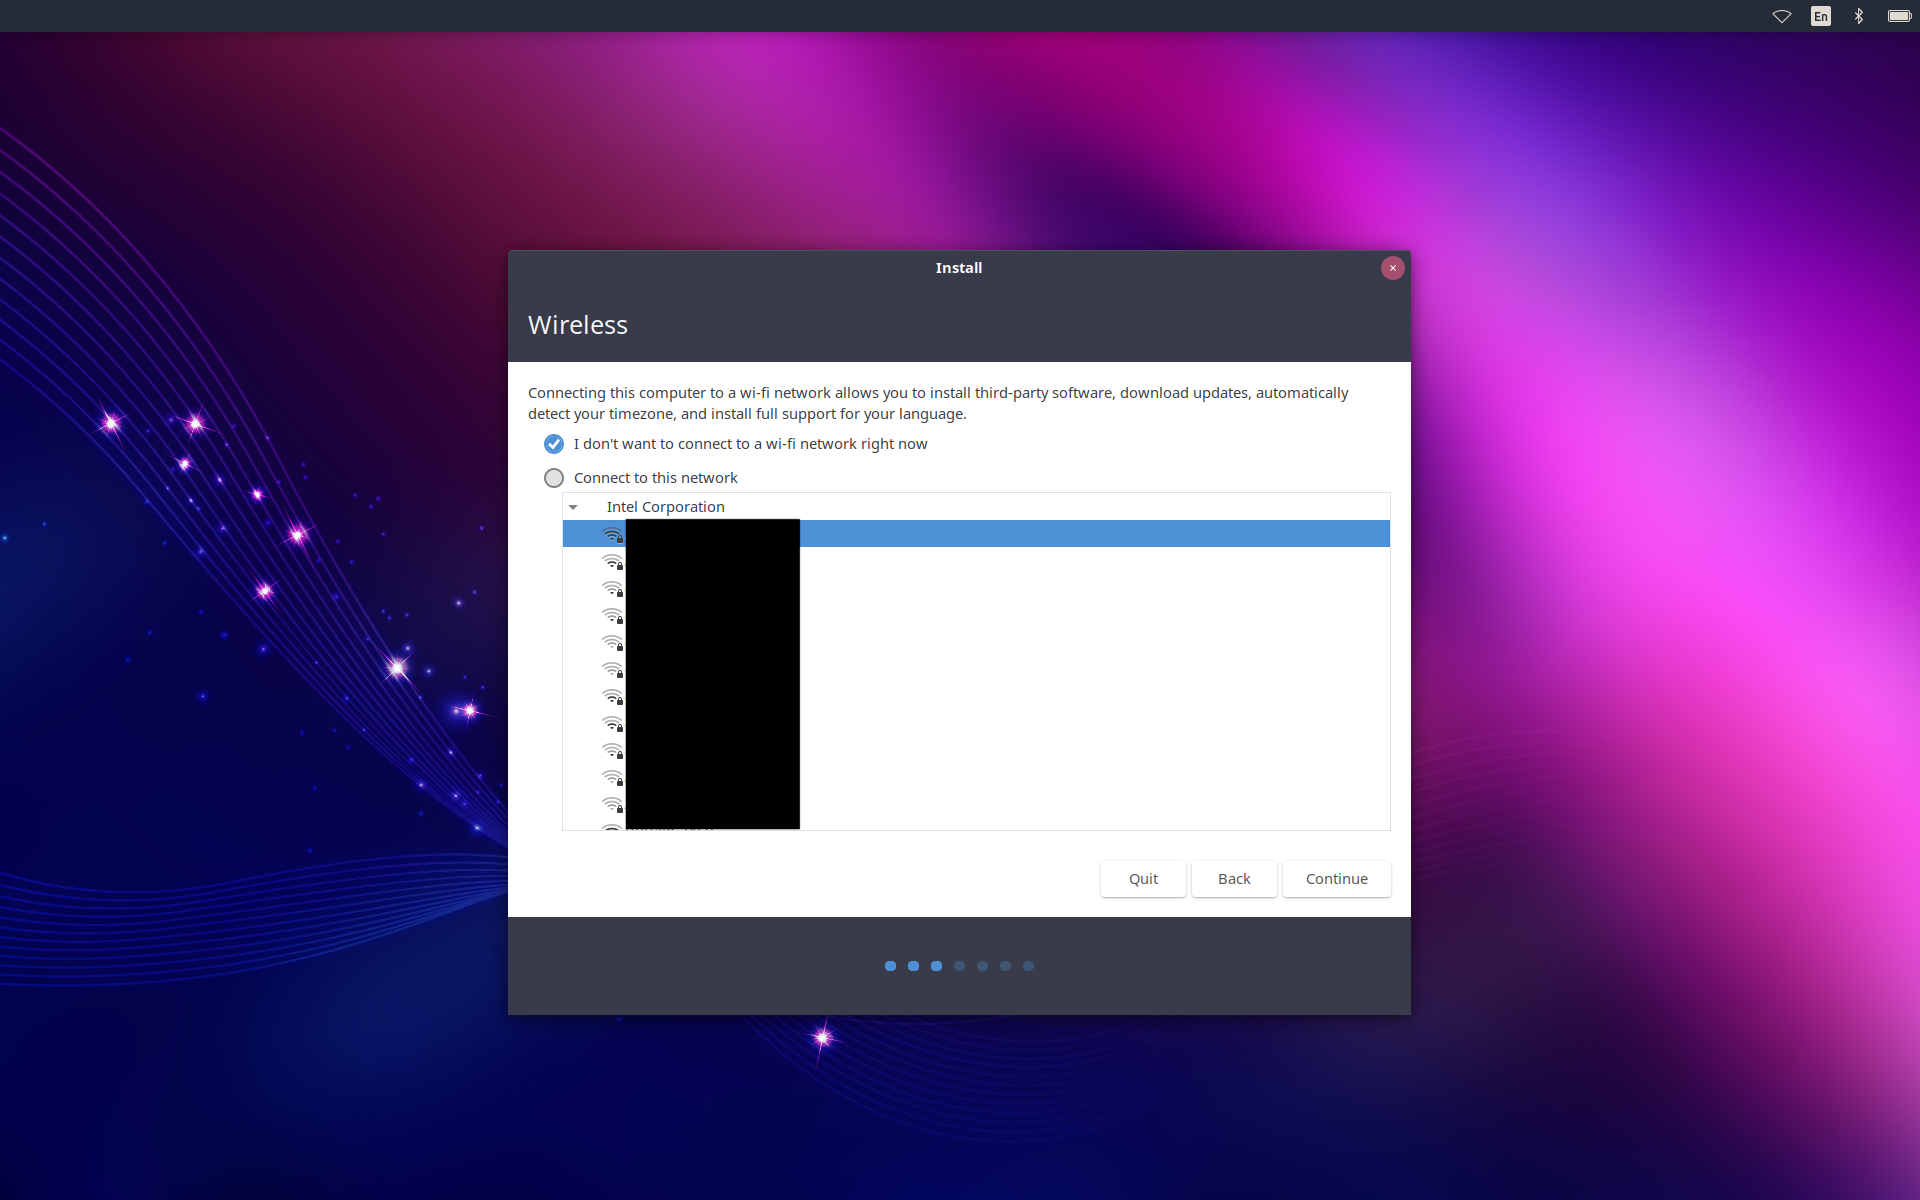Screen dimensions: 1920x1200
Task: Click the first progress dot indicator
Action: (x=890, y=966)
